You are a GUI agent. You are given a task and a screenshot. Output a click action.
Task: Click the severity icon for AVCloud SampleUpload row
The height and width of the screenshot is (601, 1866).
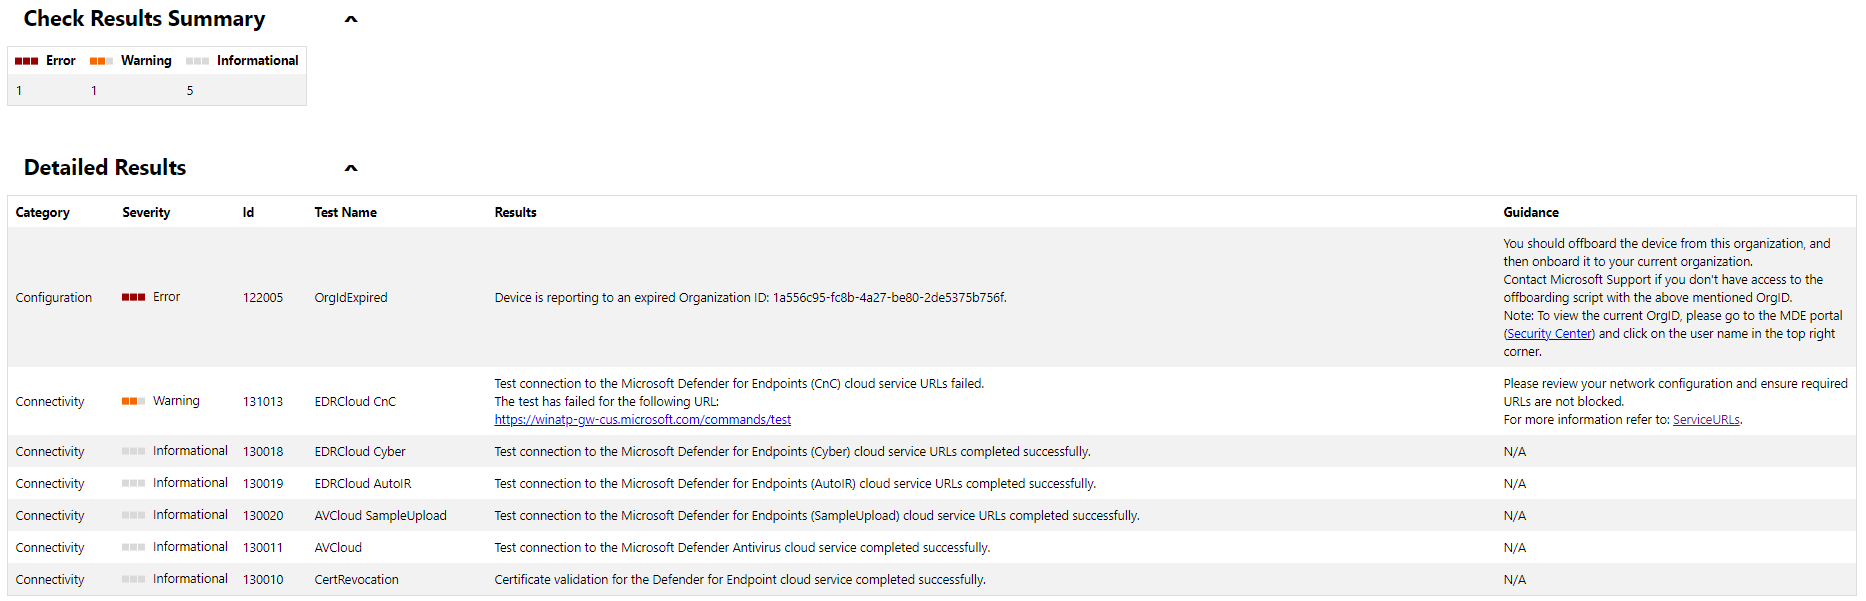tap(133, 515)
